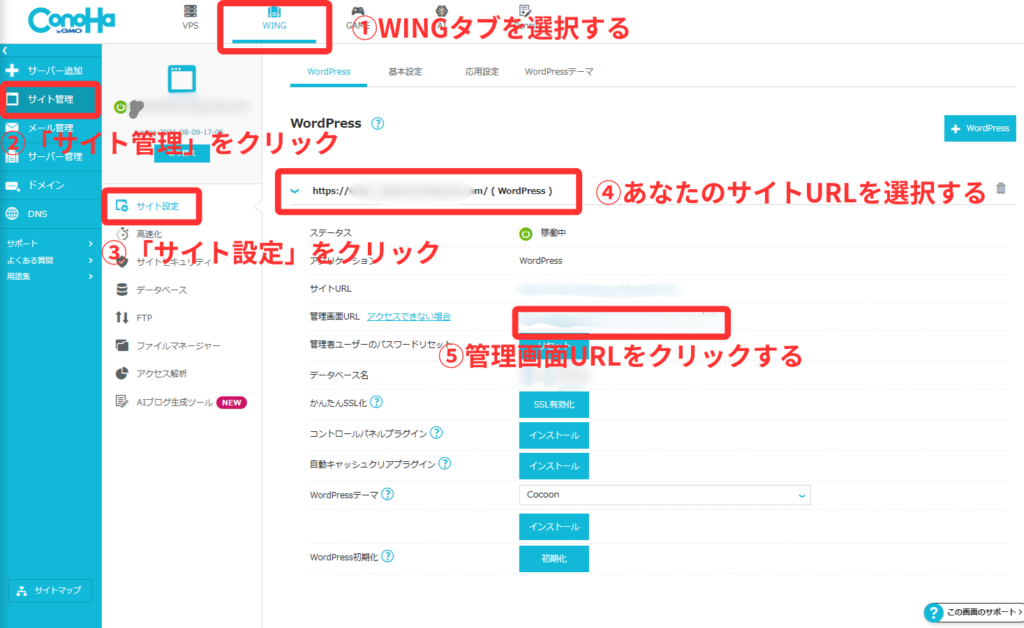Click the trash delete icon beside site URL
The height and width of the screenshot is (628, 1024).
1001,189
